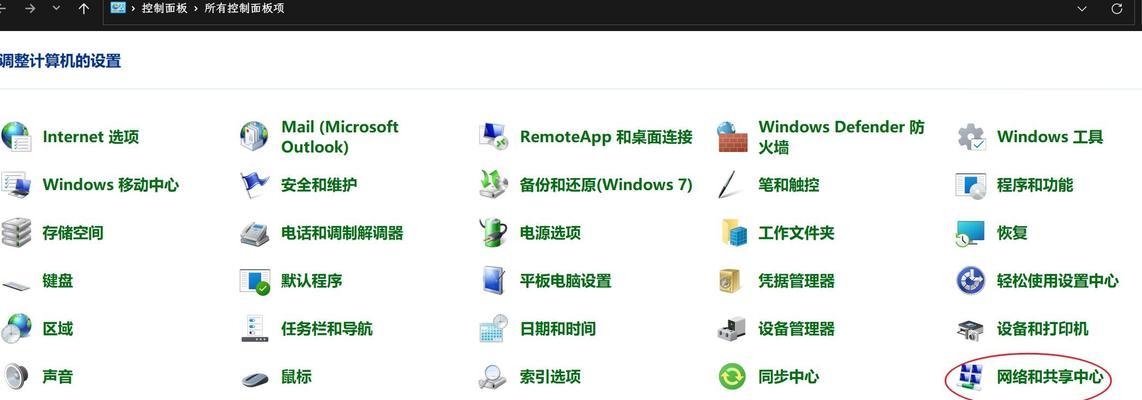This screenshot has height=400, width=1142.
Task: Open the 日期和时间 calendar icon
Action: [x=493, y=329]
